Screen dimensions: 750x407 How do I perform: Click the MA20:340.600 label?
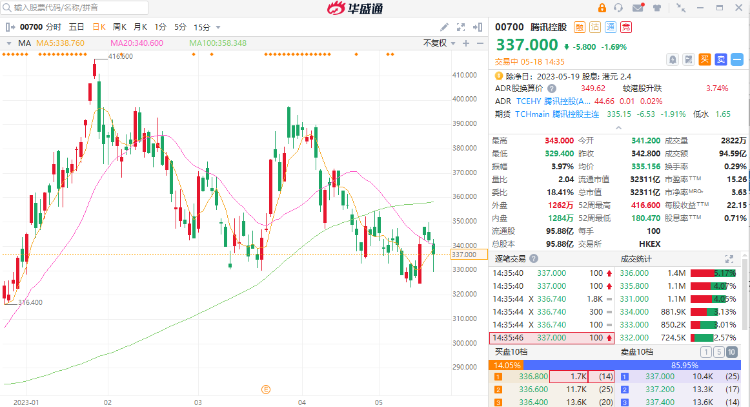(137, 44)
